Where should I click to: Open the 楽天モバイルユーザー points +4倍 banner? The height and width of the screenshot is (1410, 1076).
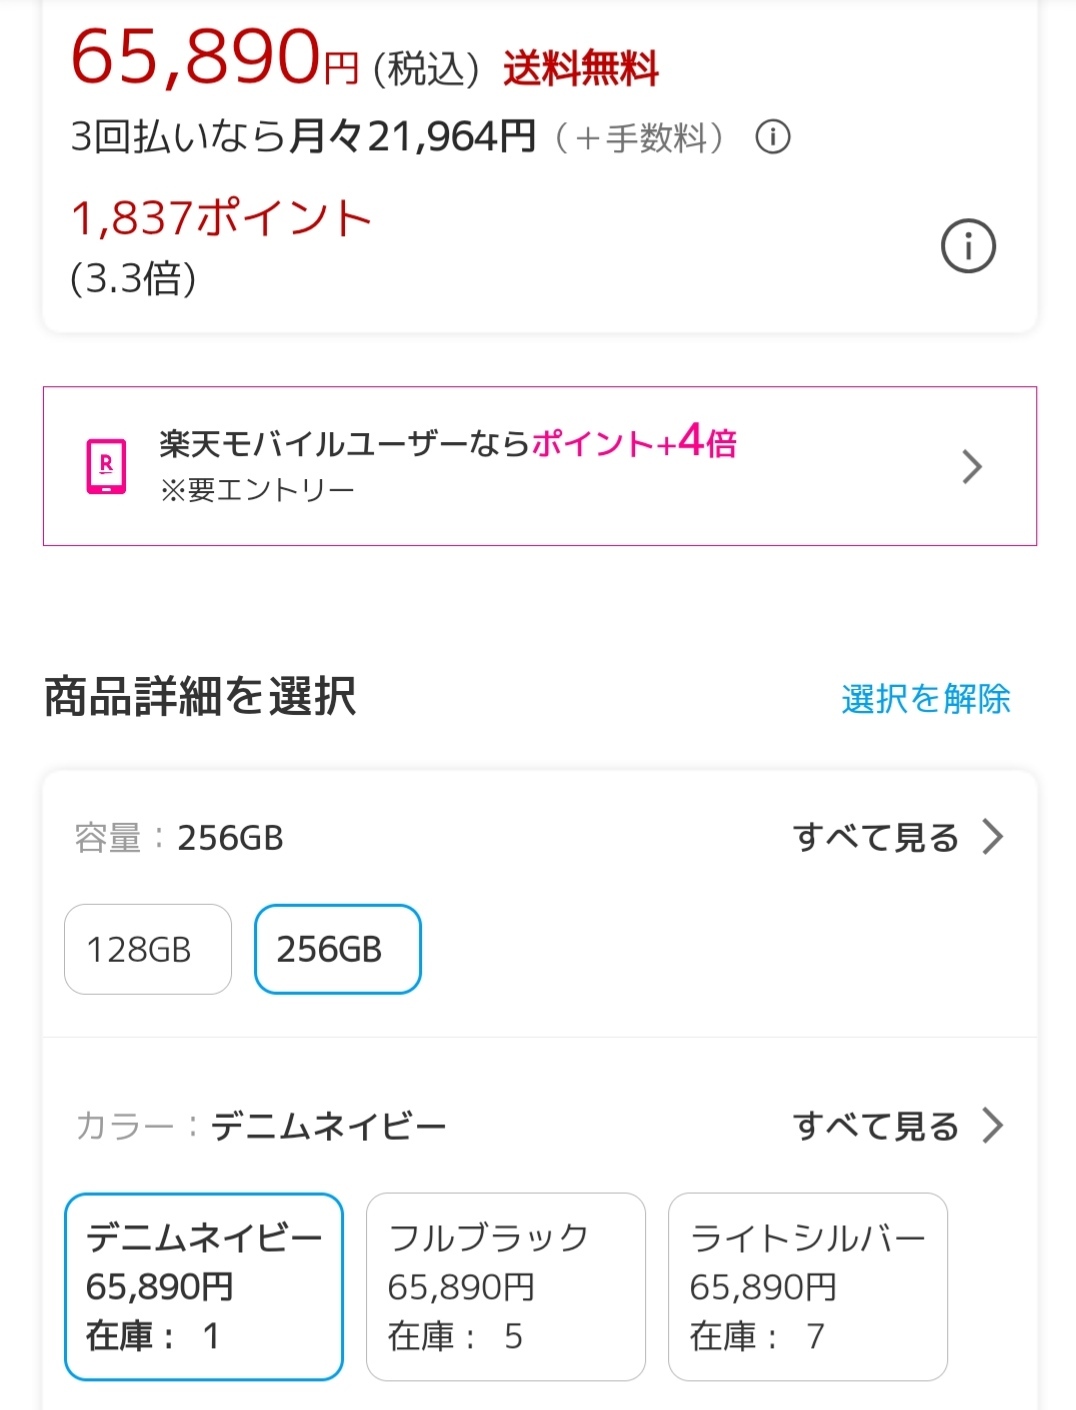[x=447, y=443]
